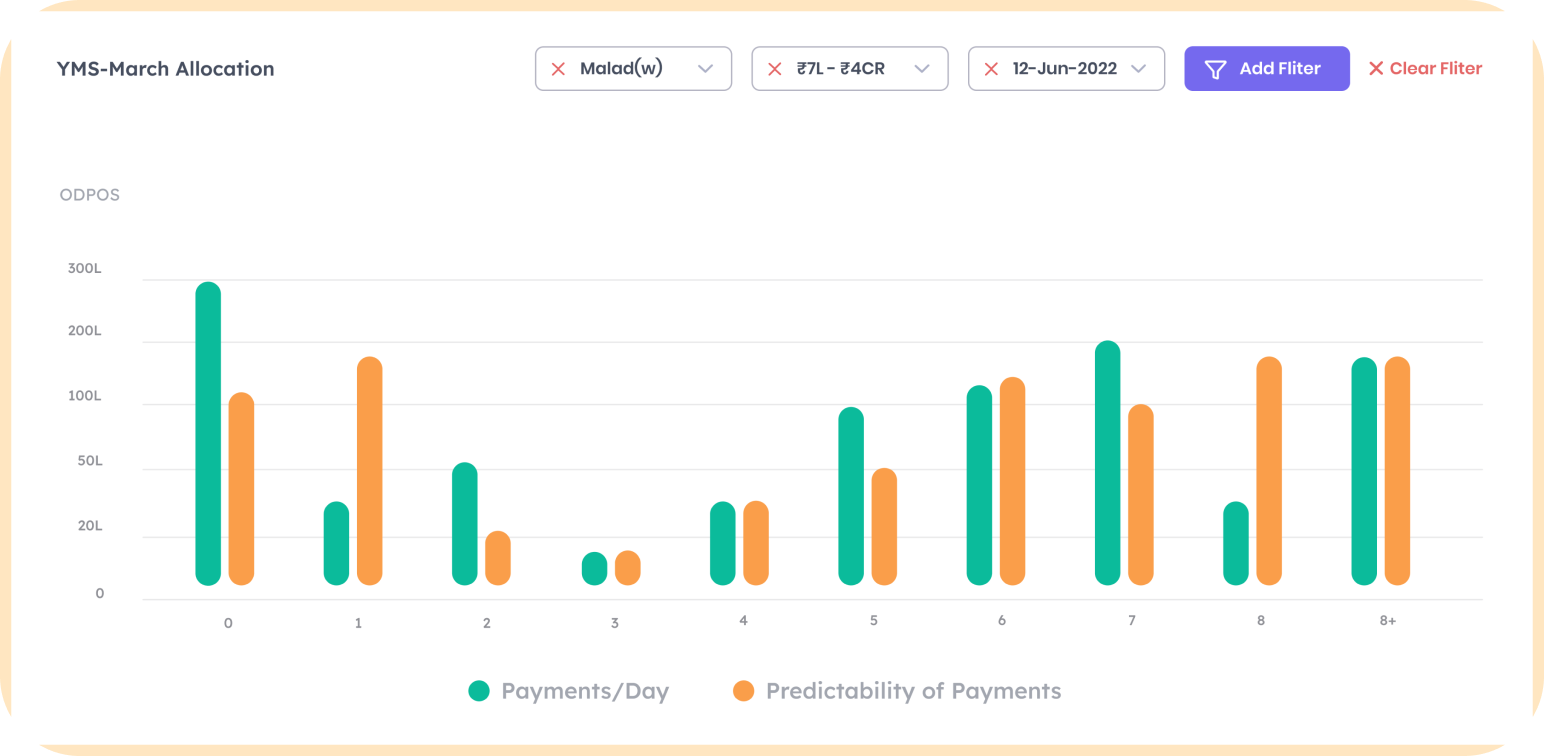This screenshot has height=756, width=1544.
Task: Select the green Payments/Day bar for 5
Action: (851, 496)
